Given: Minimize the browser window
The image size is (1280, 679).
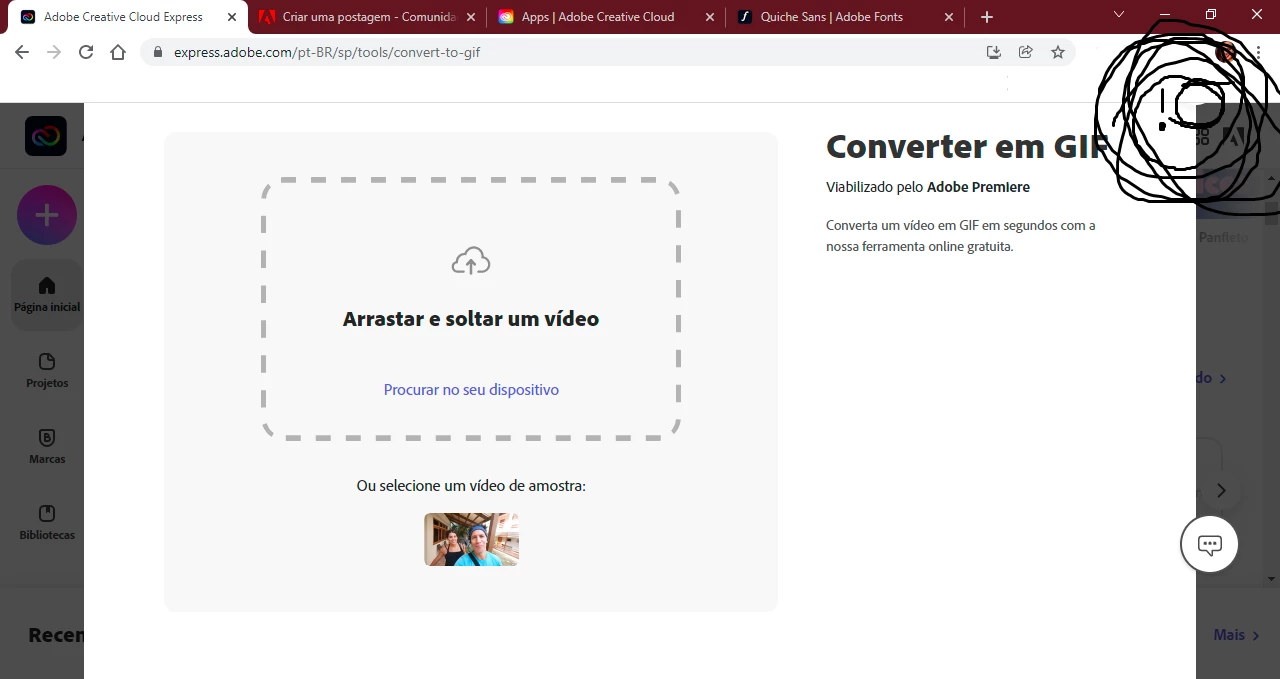Looking at the screenshot, I should (1165, 15).
